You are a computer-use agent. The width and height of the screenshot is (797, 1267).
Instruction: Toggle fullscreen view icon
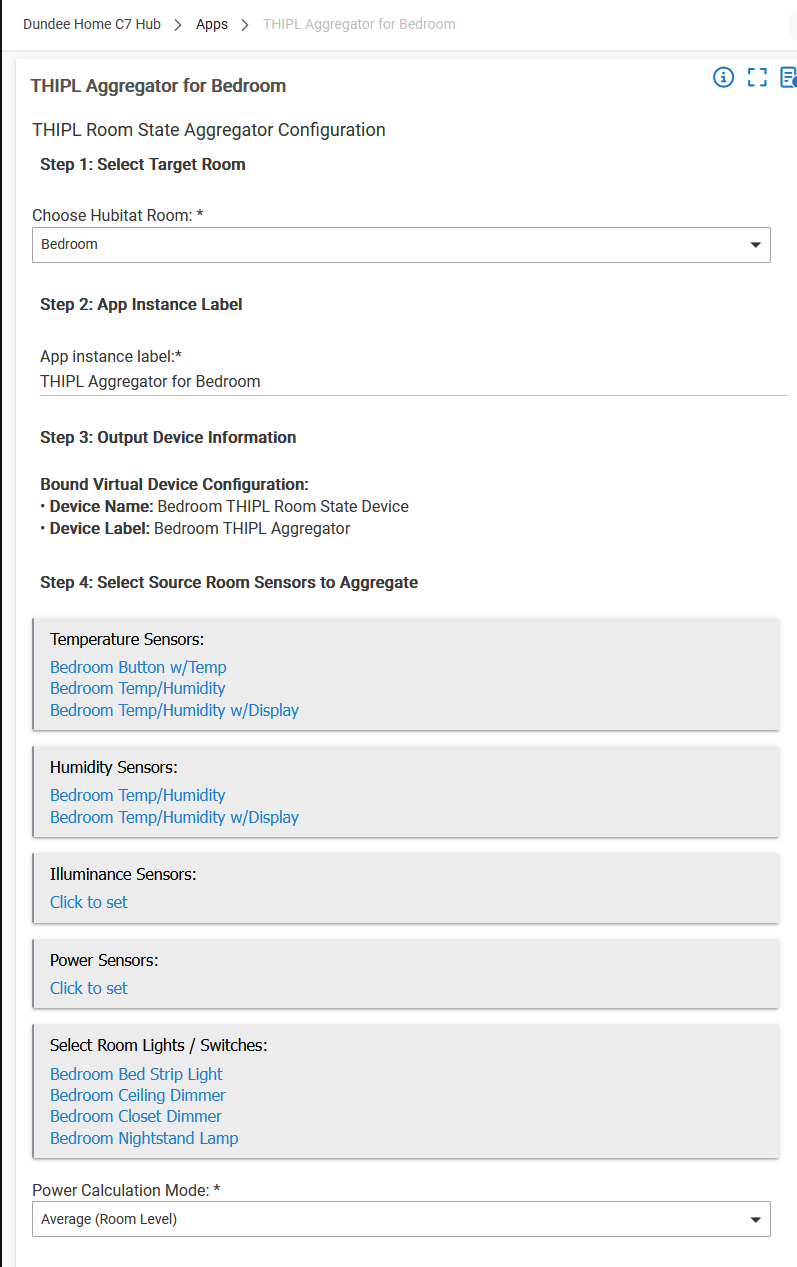click(x=757, y=77)
